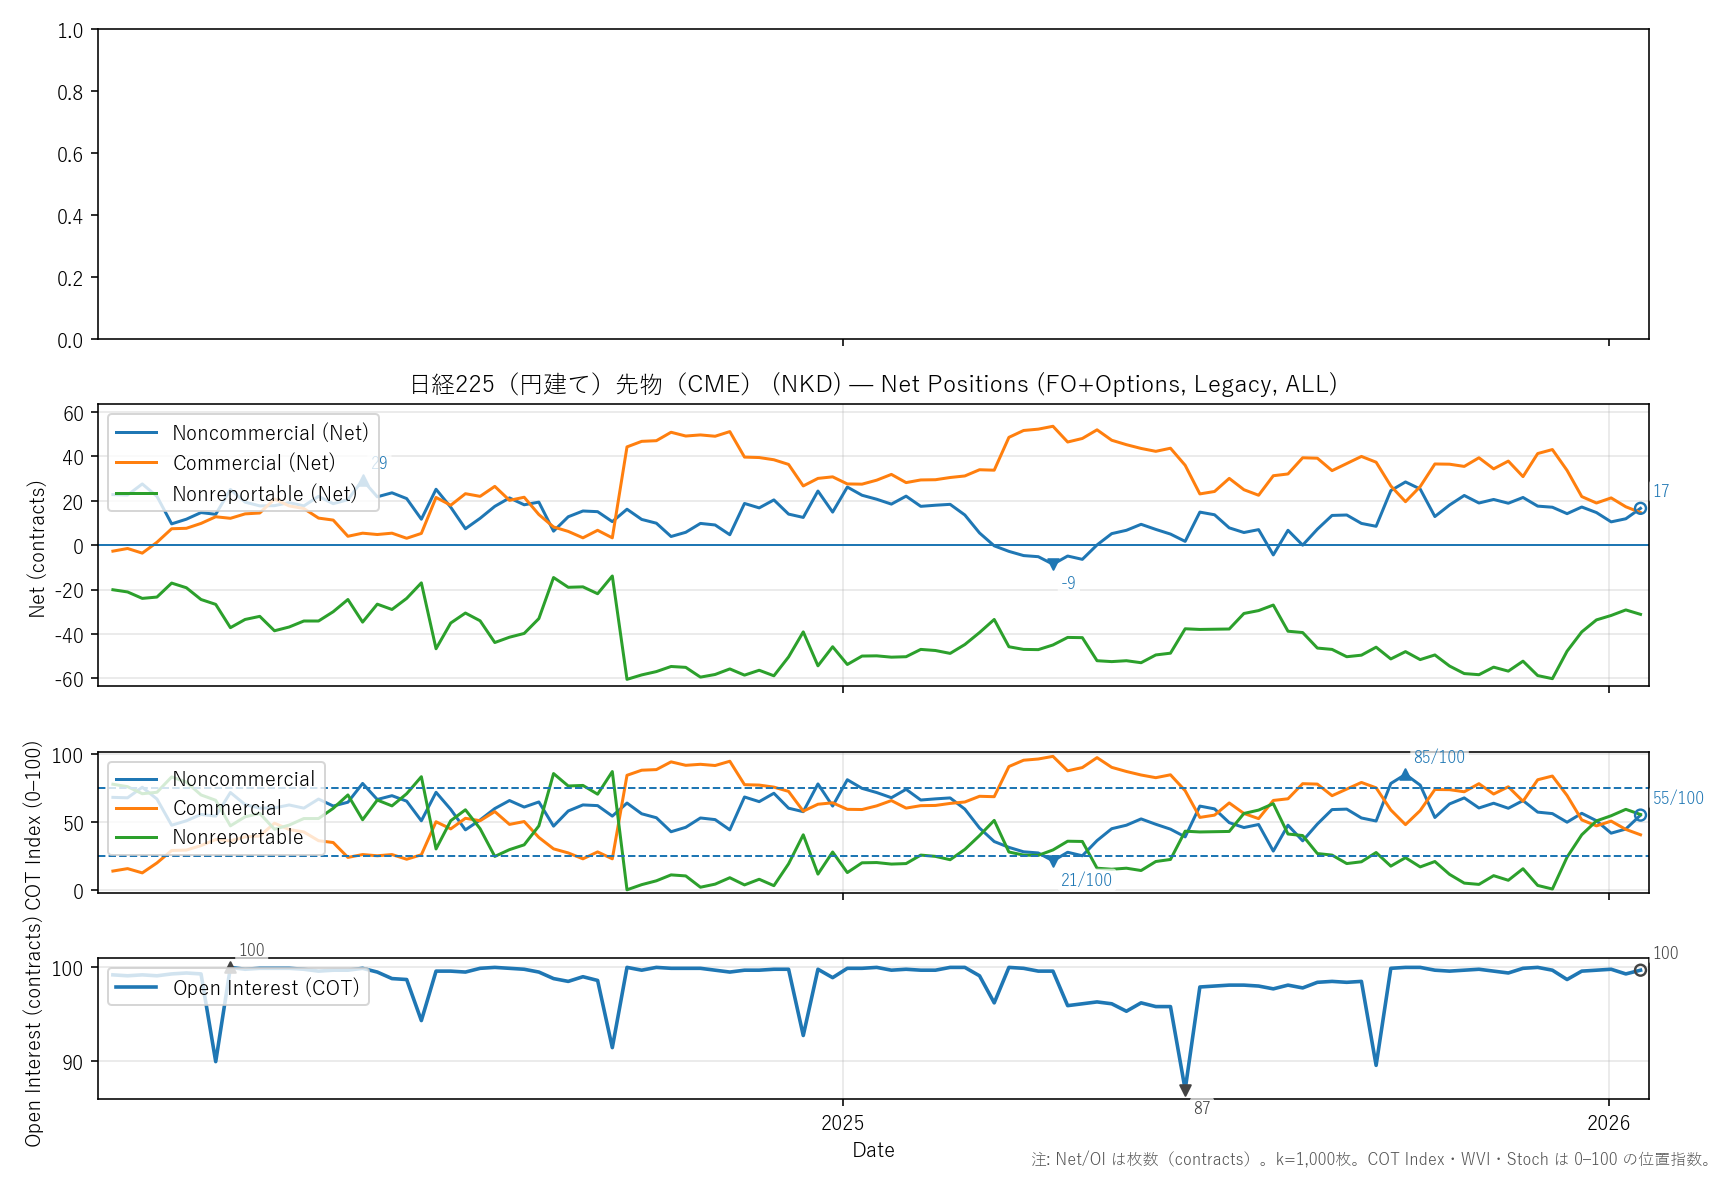Select the end circle marker labeled 55/100

[1640, 815]
